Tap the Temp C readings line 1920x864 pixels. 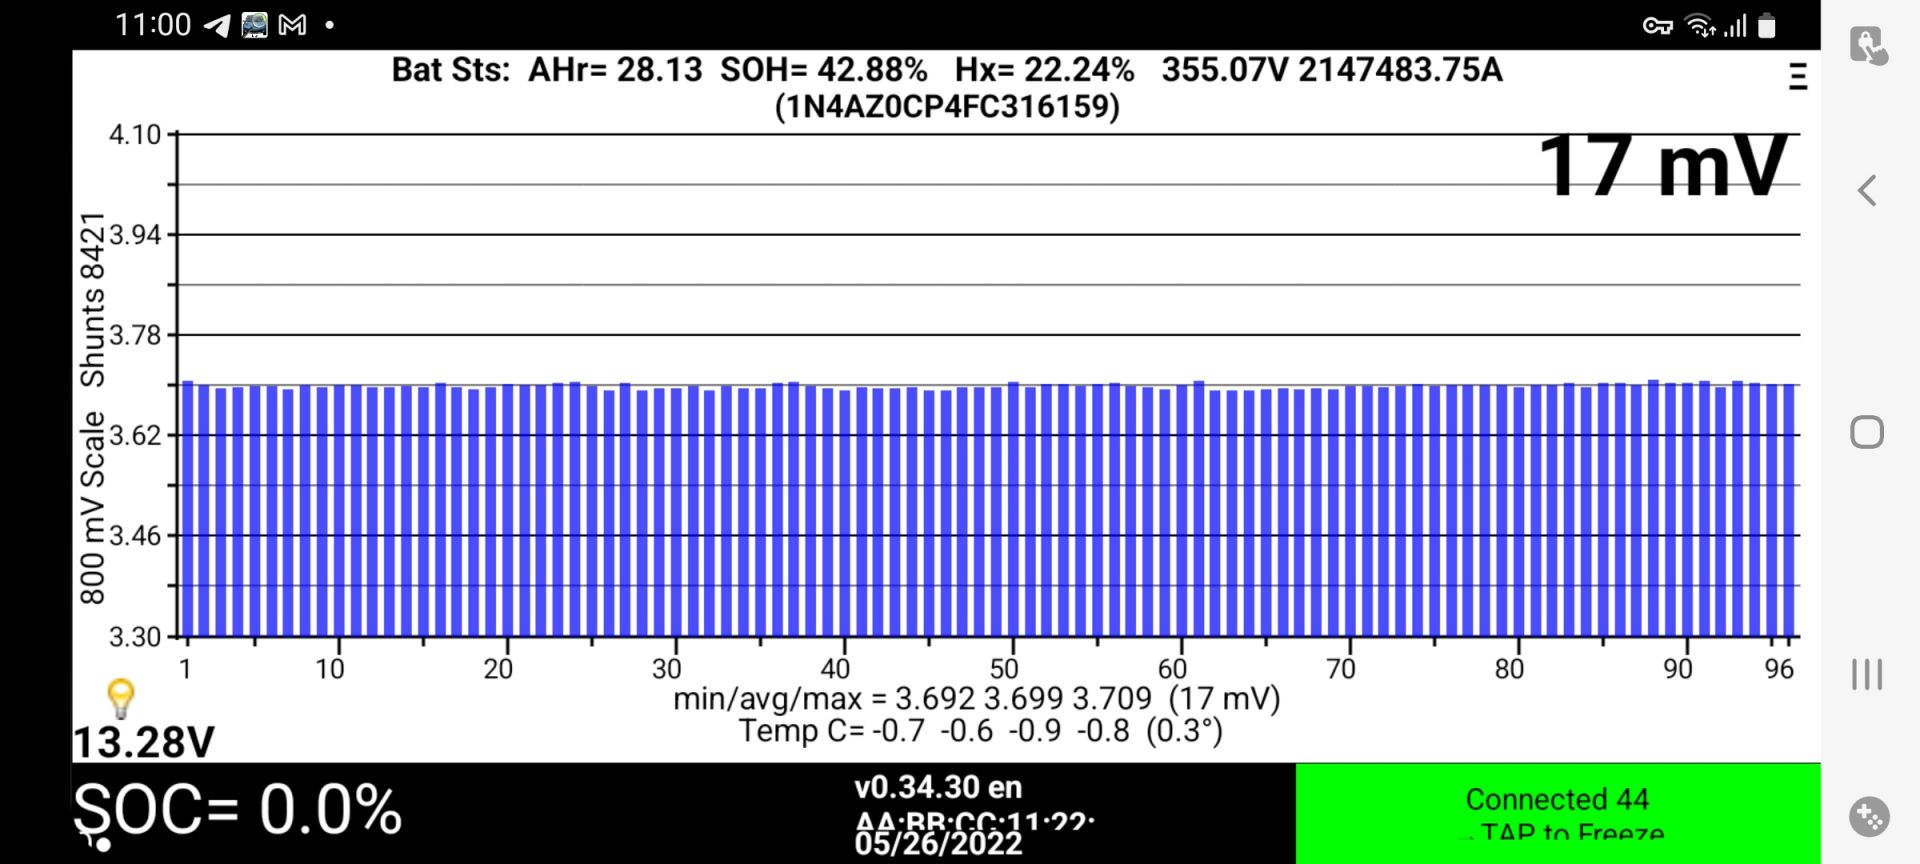(x=980, y=731)
